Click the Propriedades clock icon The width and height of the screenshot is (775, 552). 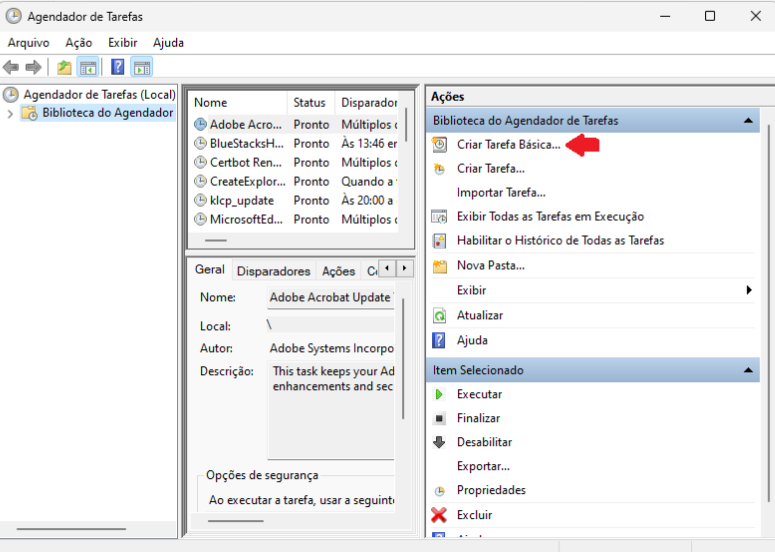439,491
